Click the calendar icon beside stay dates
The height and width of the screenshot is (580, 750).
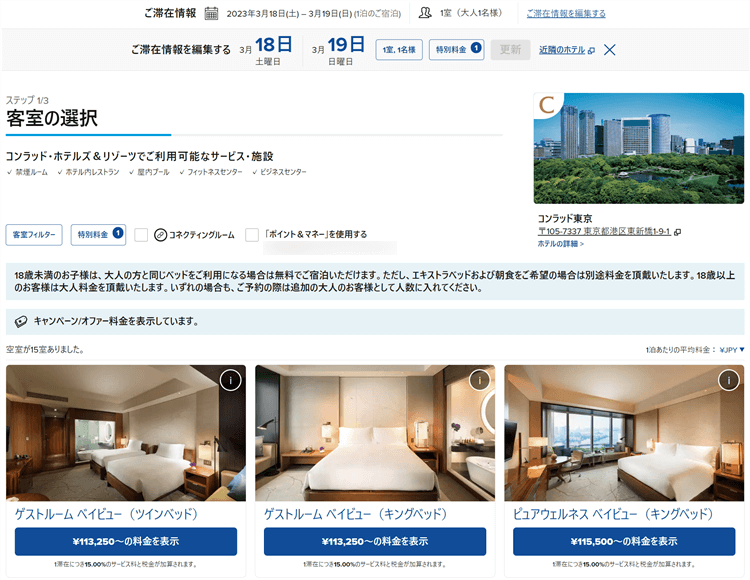211,13
